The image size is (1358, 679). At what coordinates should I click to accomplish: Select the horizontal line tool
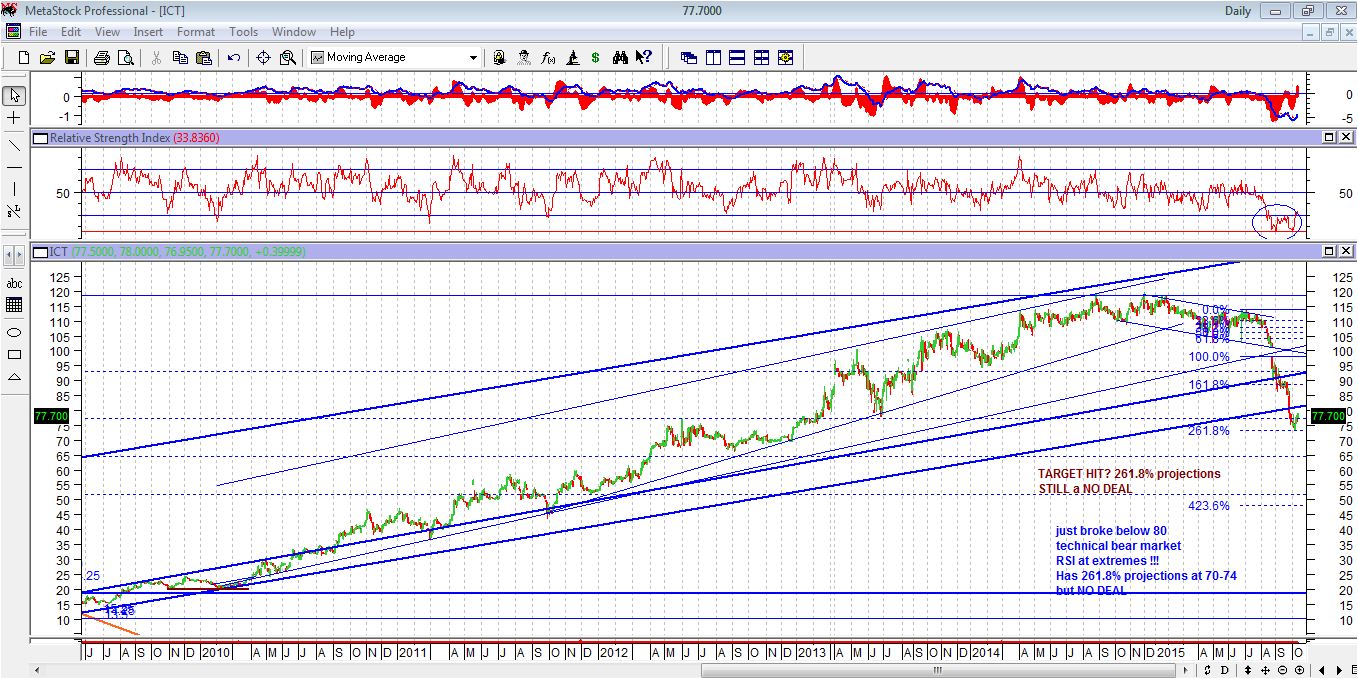(12, 166)
